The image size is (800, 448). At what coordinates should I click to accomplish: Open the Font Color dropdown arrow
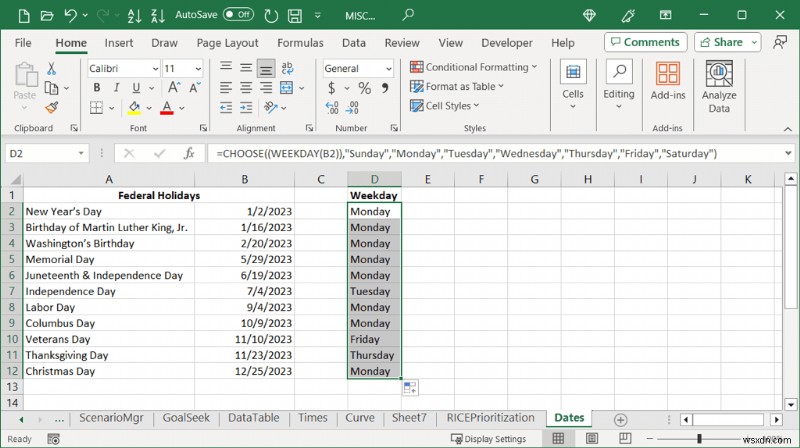(x=182, y=108)
